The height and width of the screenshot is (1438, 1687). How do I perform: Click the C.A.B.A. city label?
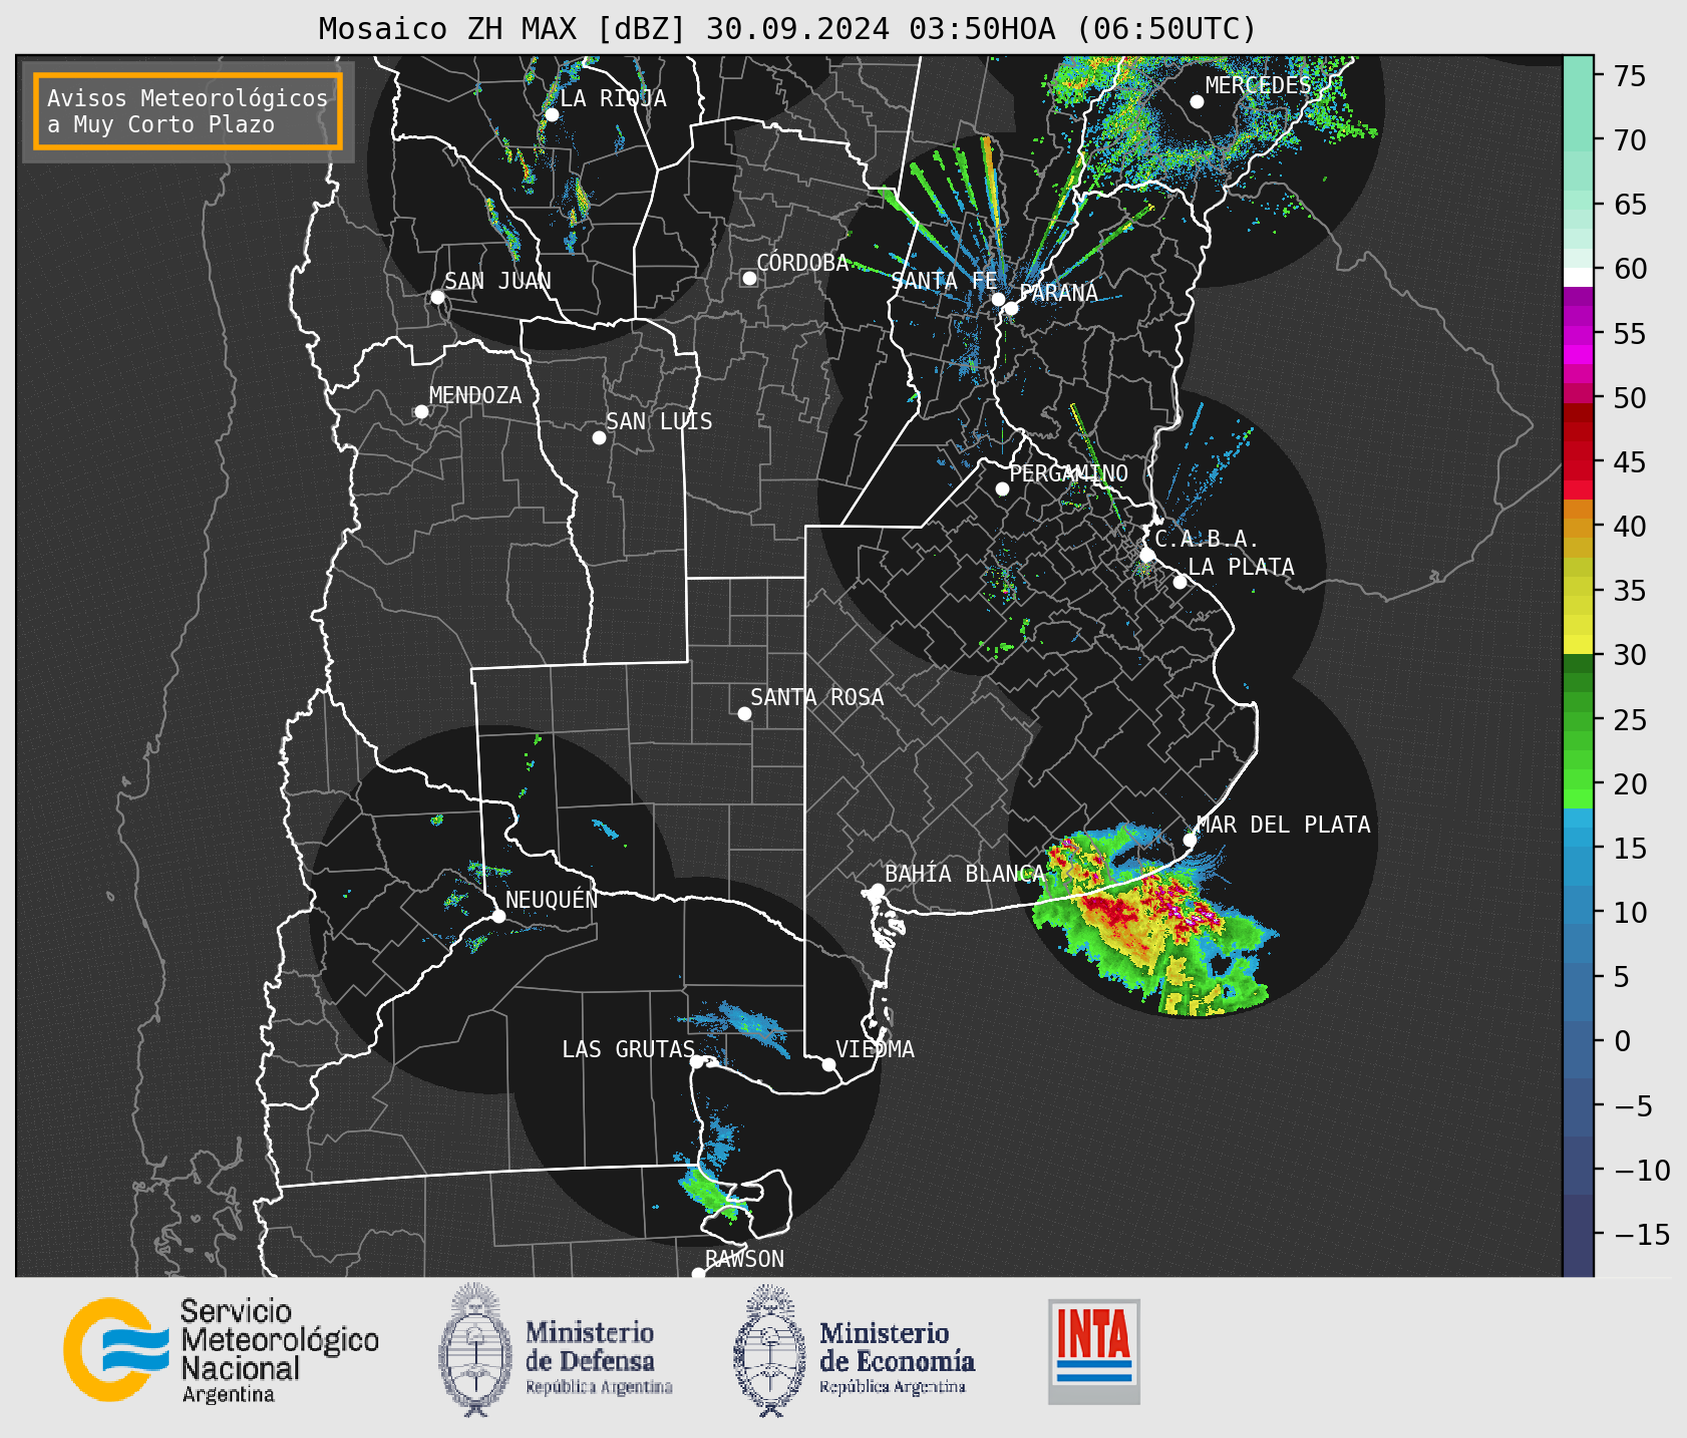(1207, 540)
